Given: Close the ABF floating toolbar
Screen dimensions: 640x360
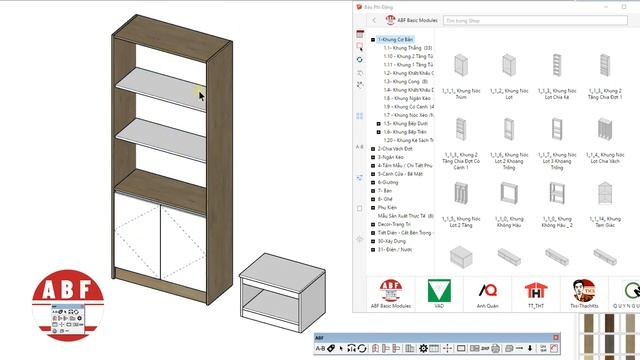Looking at the screenshot, I should click(x=556, y=338).
